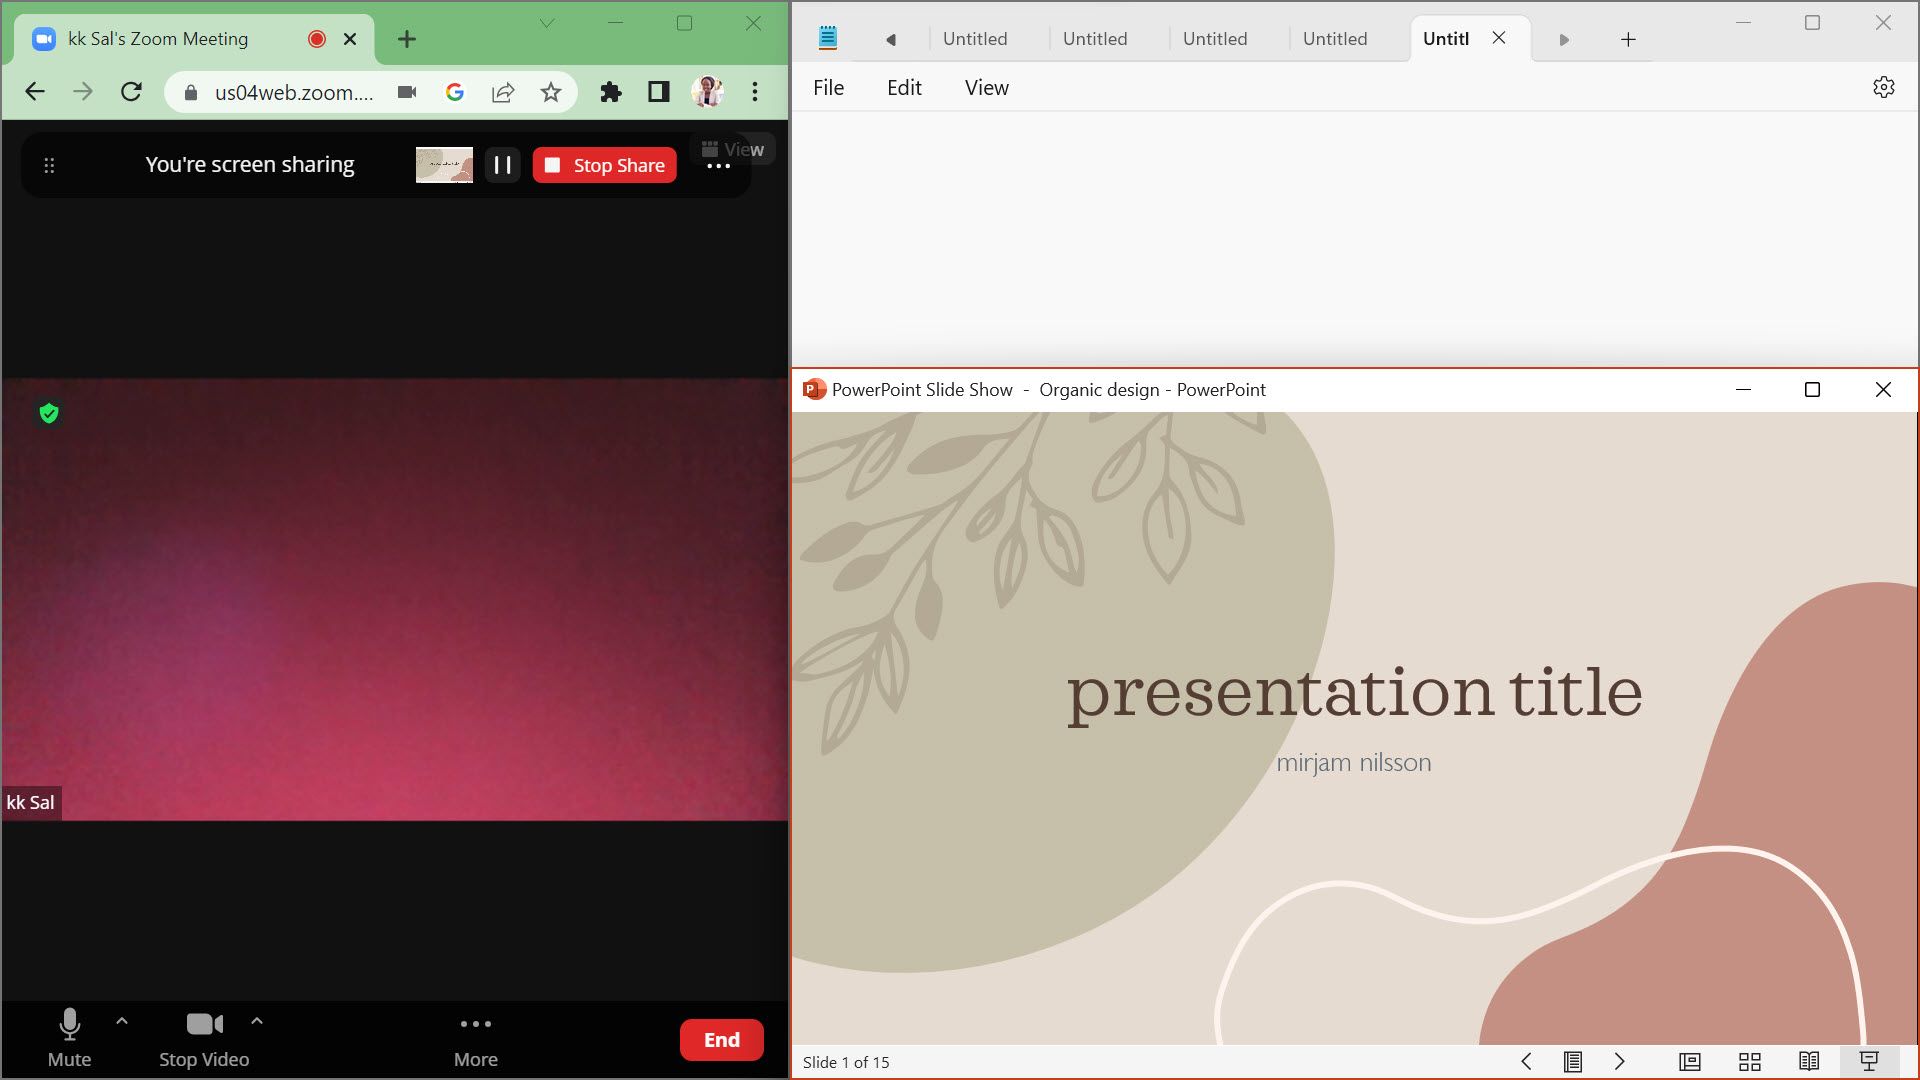Click the red Stop Share button
Screen dimensions: 1920x1080
(604, 165)
